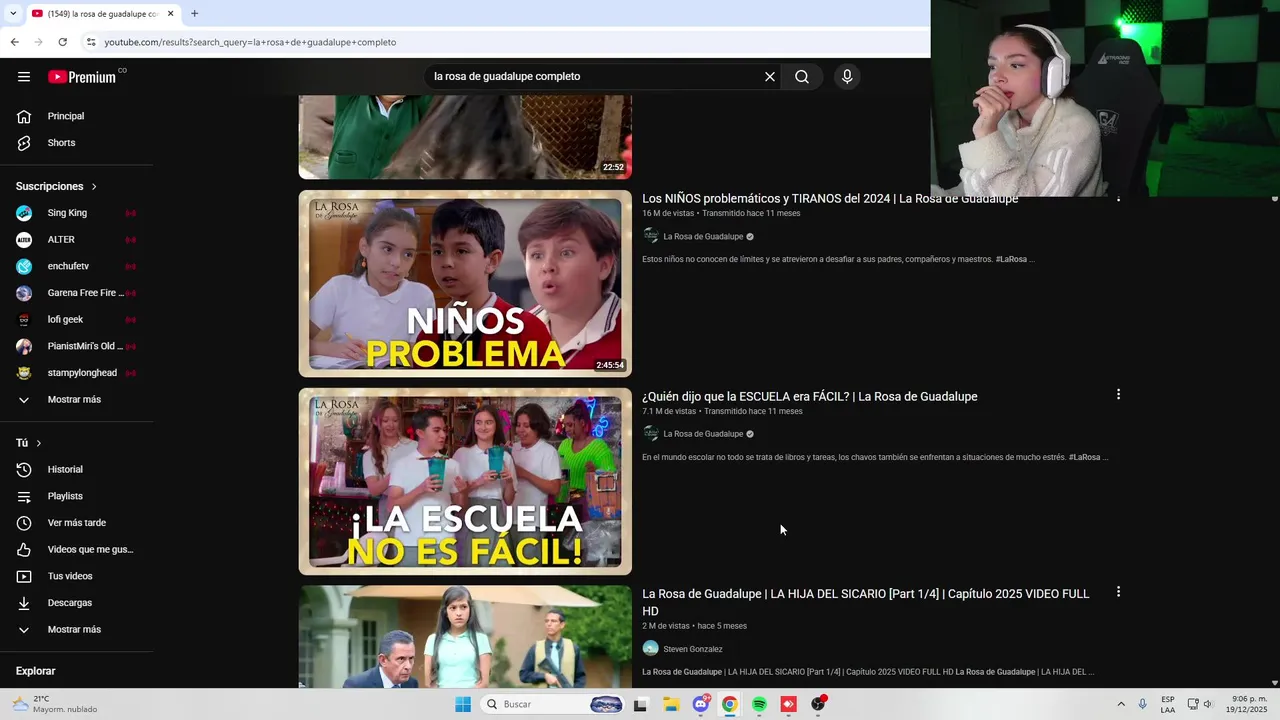
Task: Open LA HIJA DEL SICARIO thumbnail
Action: coord(465,636)
